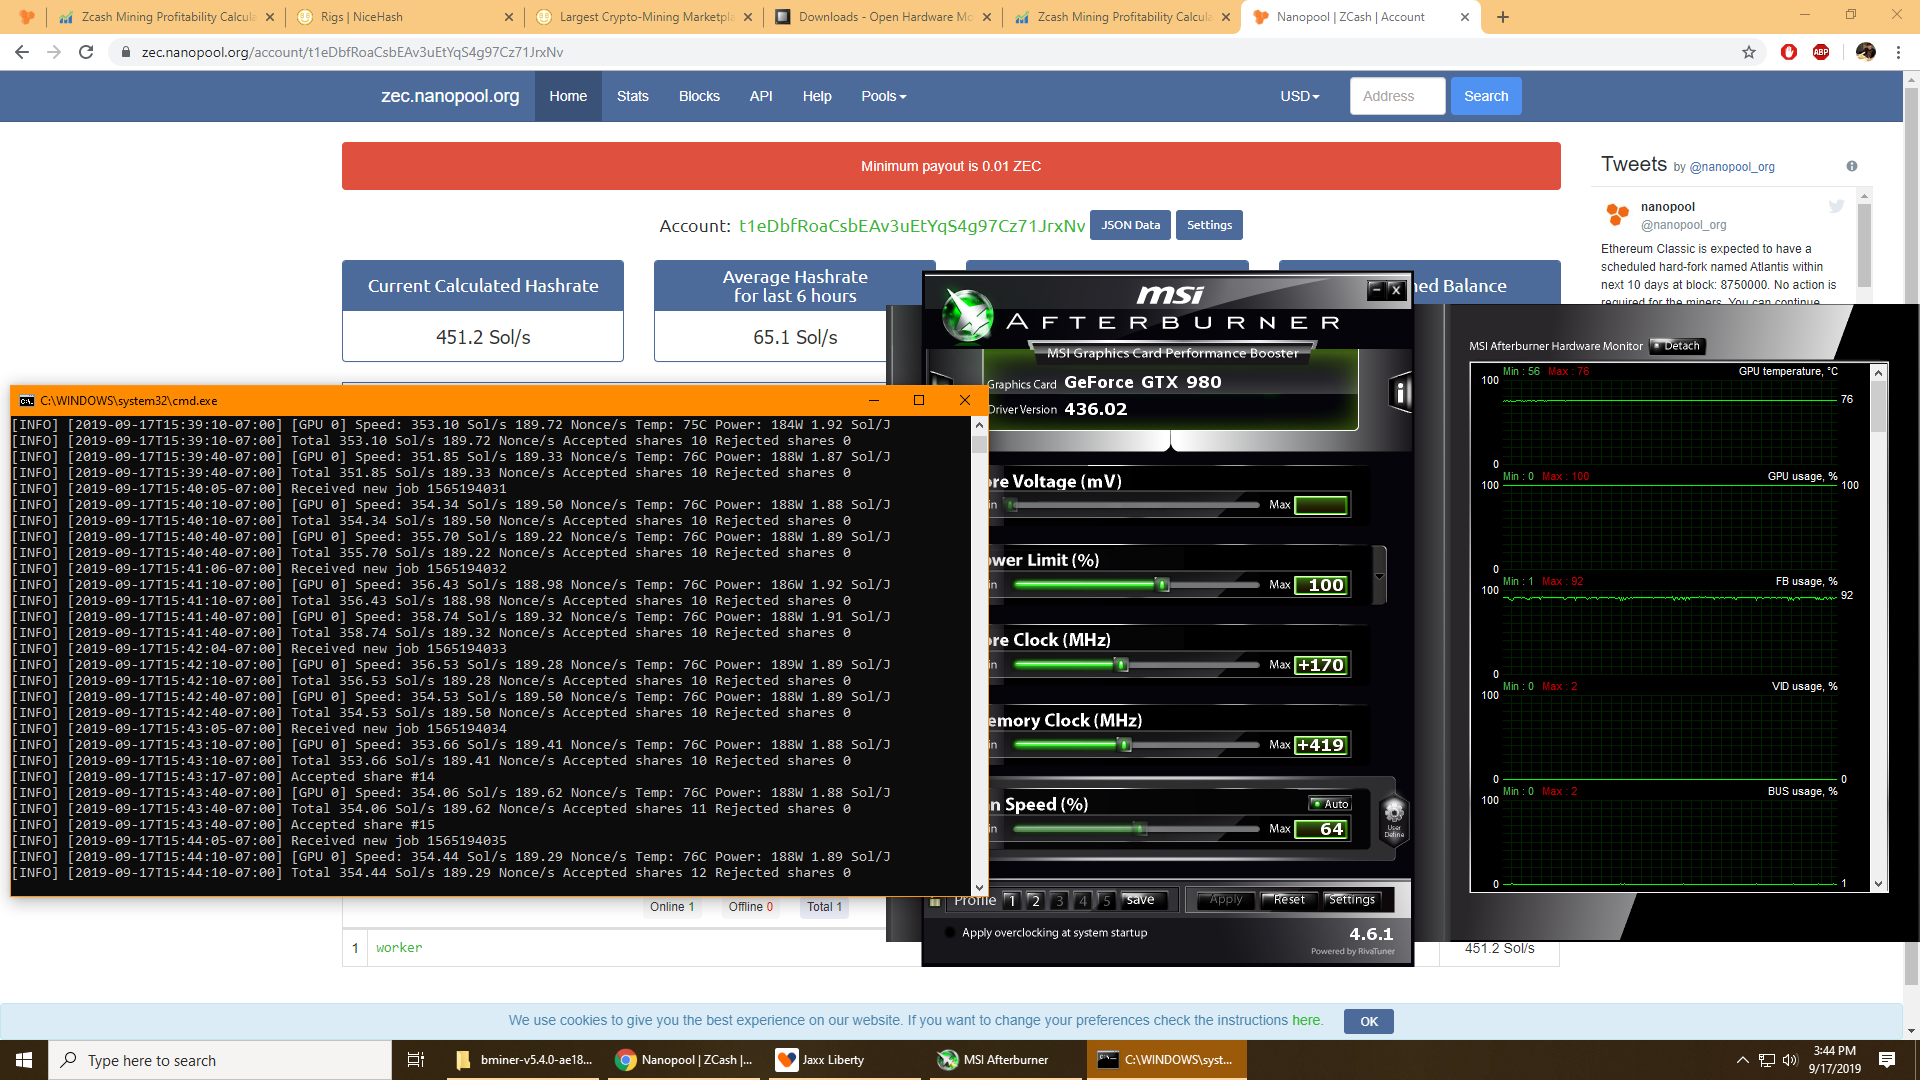The height and width of the screenshot is (1080, 1920).
Task: Click the Twitter info icon beside Tweets
Action: (x=1852, y=166)
